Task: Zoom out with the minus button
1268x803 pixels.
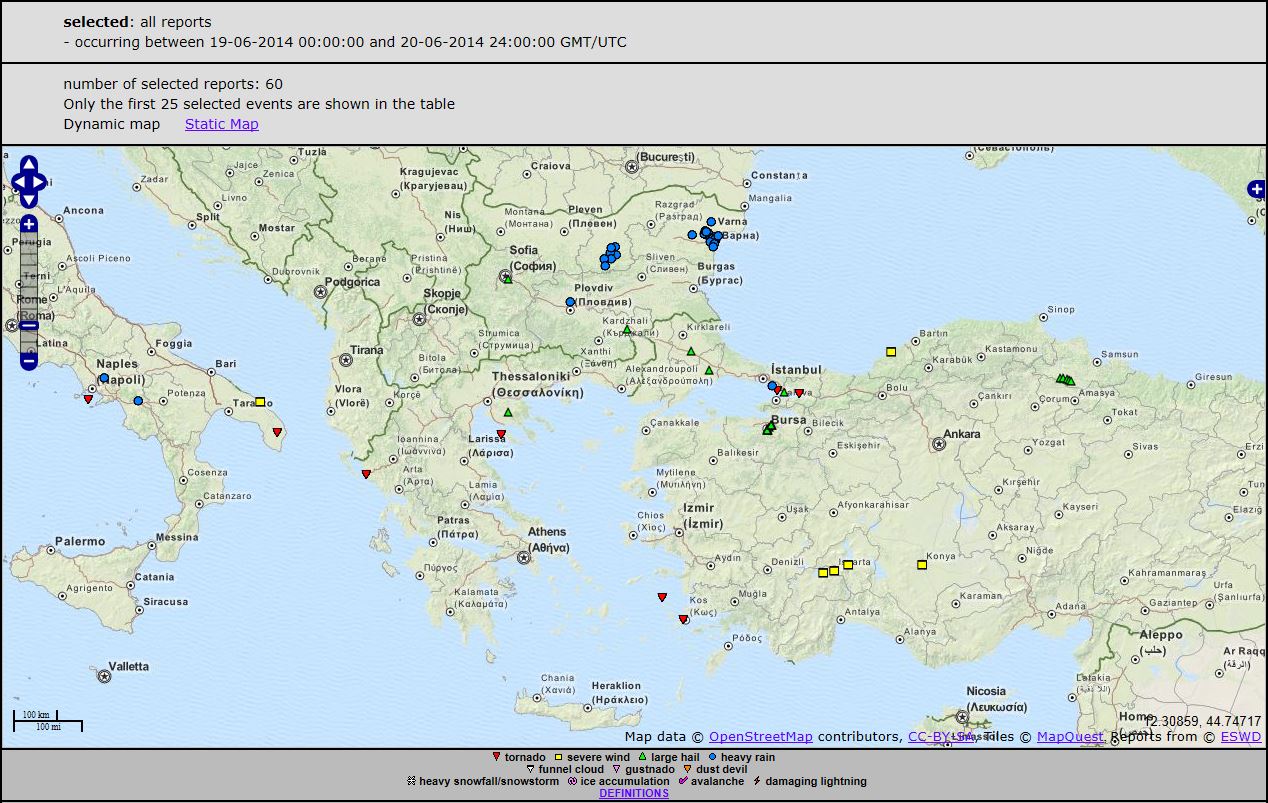Action: [29, 361]
